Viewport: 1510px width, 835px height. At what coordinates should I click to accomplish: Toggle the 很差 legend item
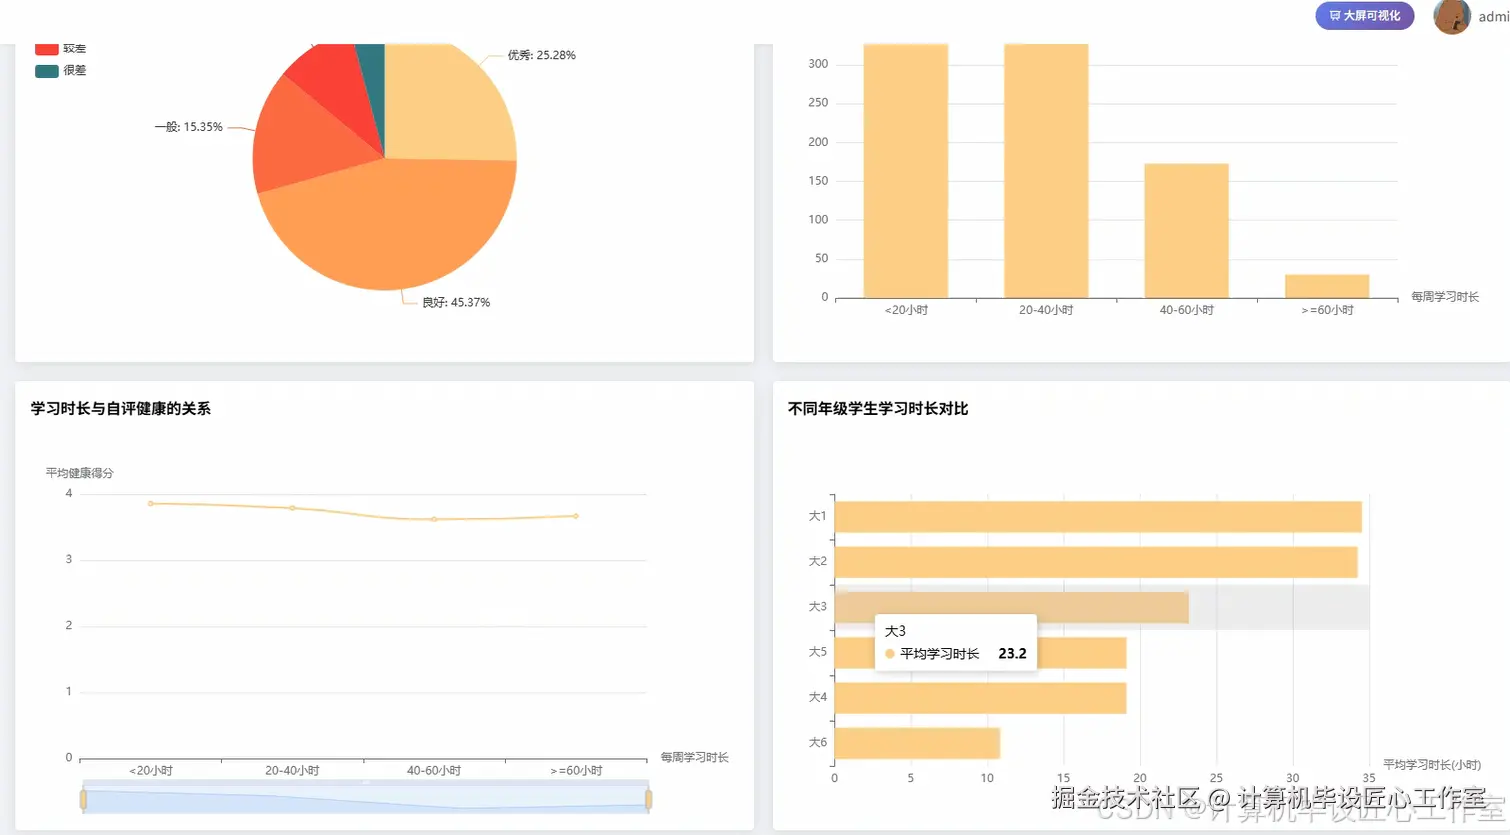61,71
